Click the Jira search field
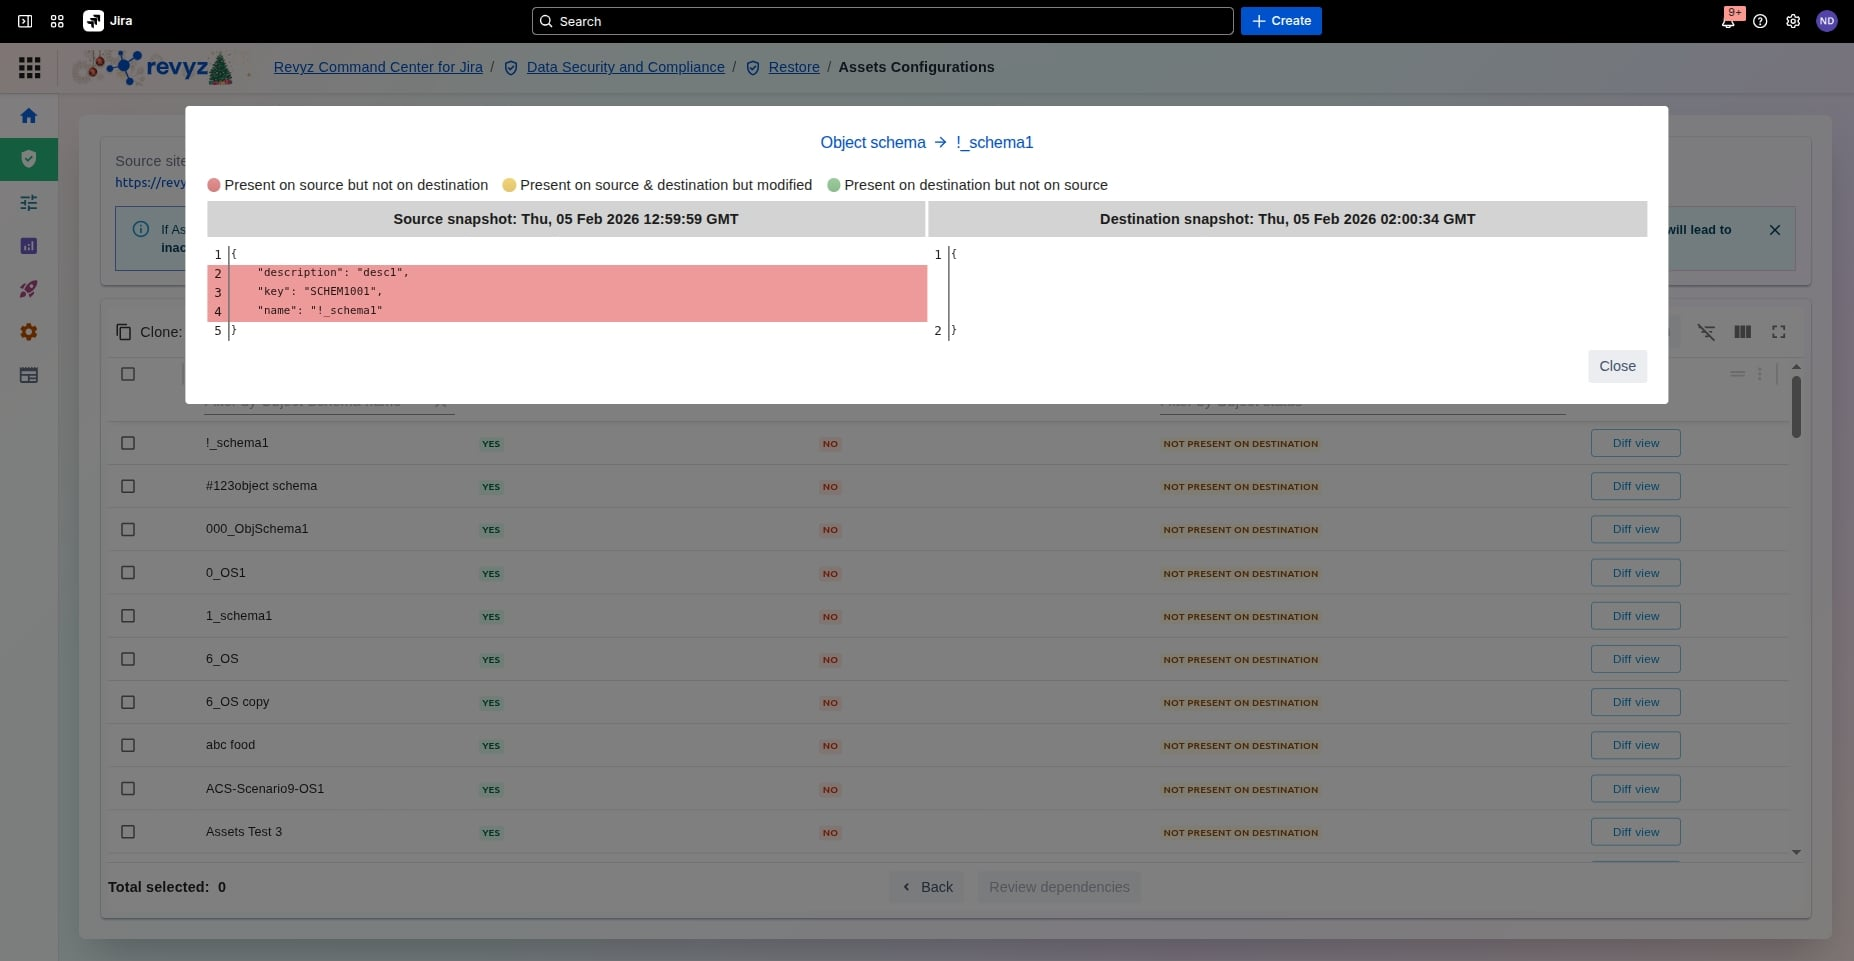The image size is (1854, 961). click(882, 21)
